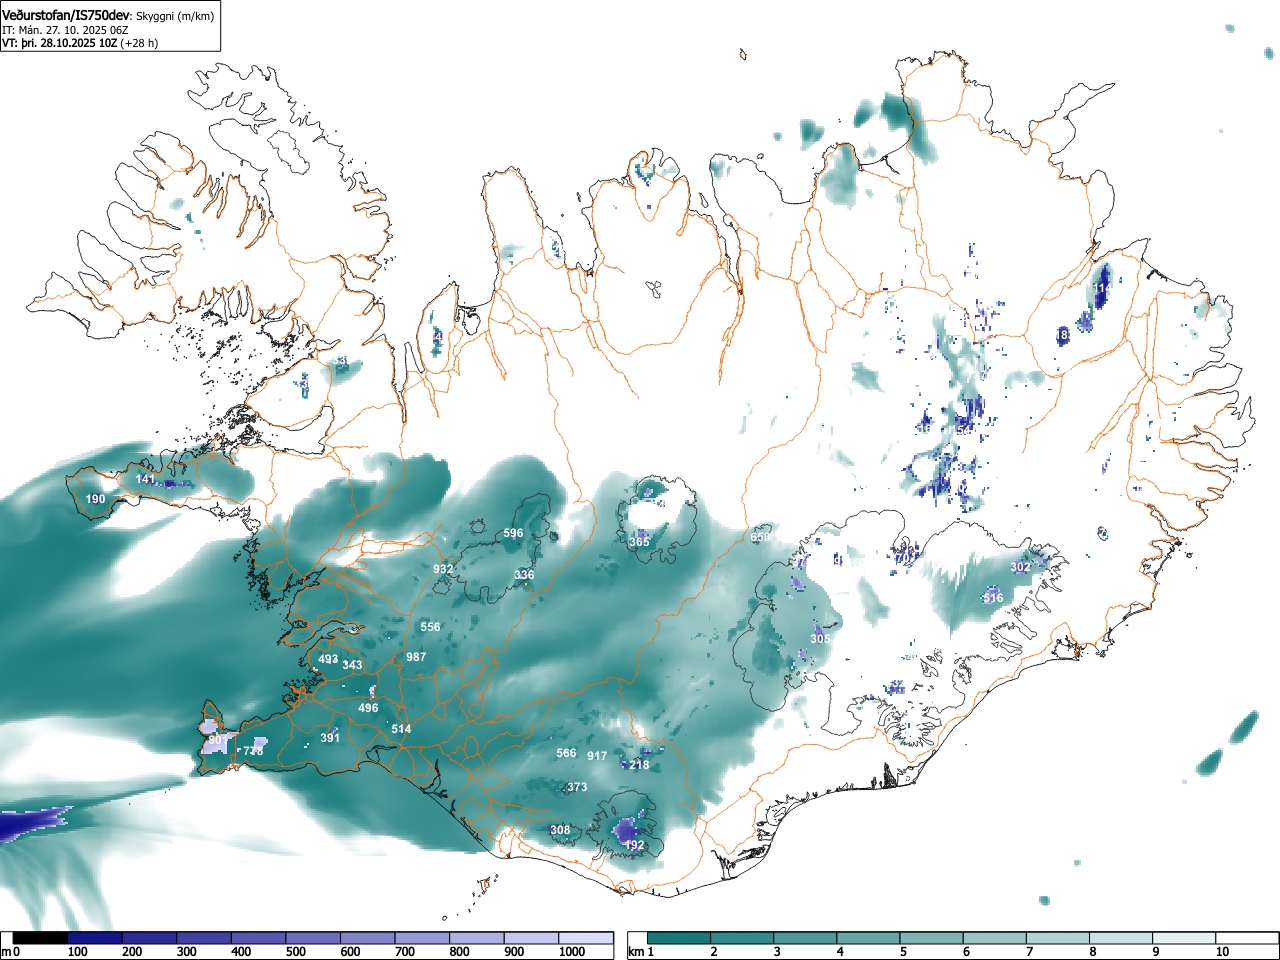1280x960 pixels.
Task: Click the visibility value 365
Action: 639,542
